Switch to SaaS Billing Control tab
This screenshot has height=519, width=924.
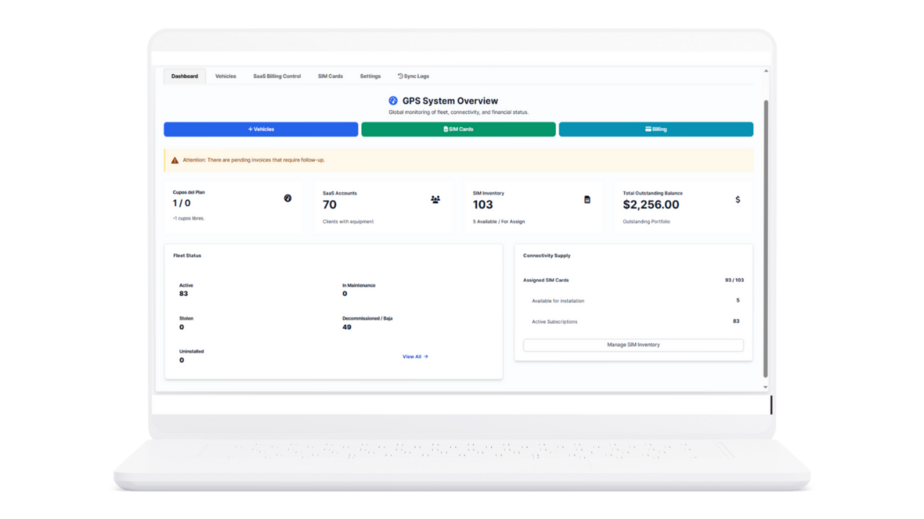(x=277, y=76)
